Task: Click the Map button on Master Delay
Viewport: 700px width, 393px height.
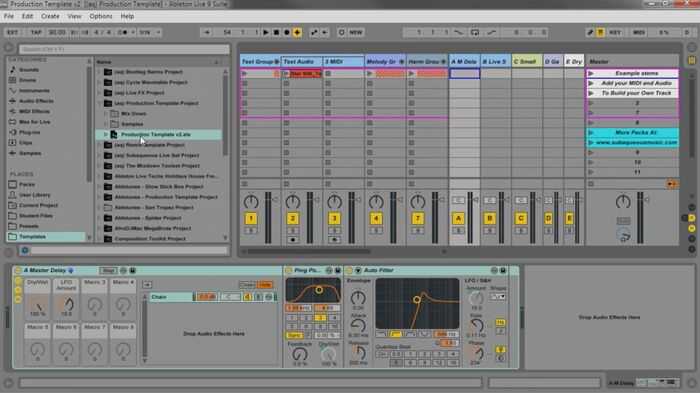Action: (108, 271)
